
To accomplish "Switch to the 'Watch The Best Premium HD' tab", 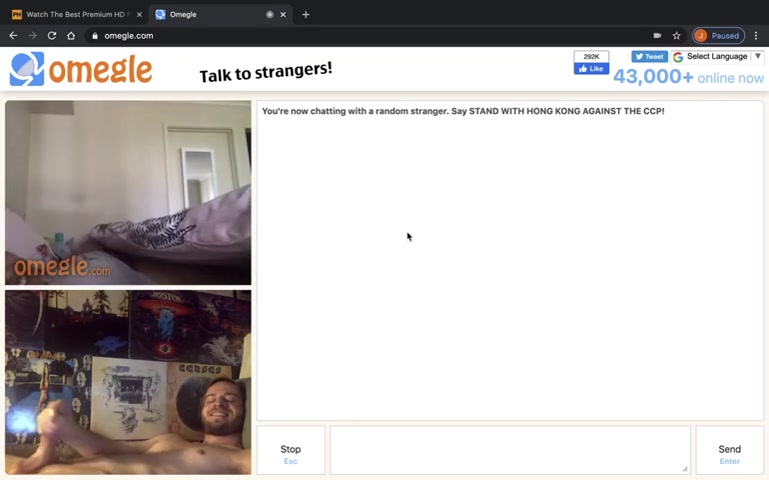I will pyautogui.click(x=76, y=15).
